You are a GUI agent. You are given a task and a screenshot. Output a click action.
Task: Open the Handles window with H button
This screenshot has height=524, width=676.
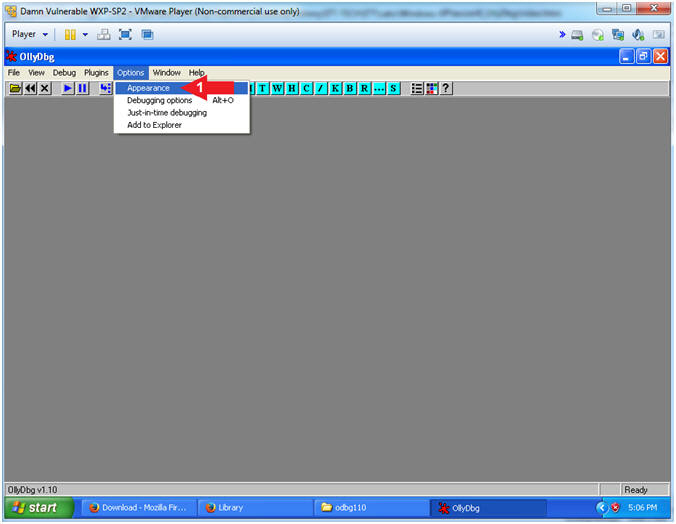[292, 88]
